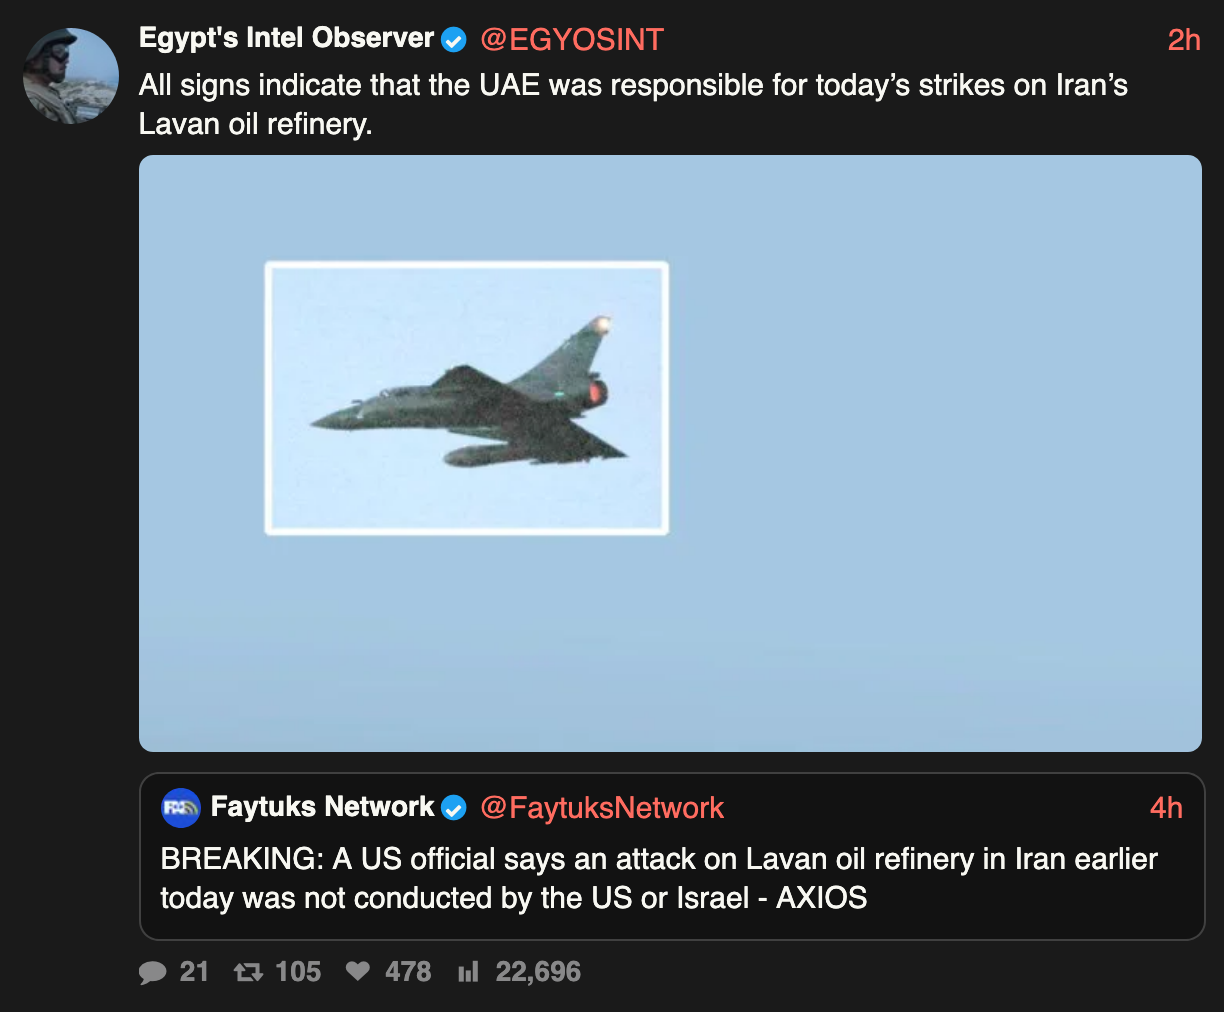Click the 22,696 views count
This screenshot has width=1224, height=1012.
(x=538, y=972)
